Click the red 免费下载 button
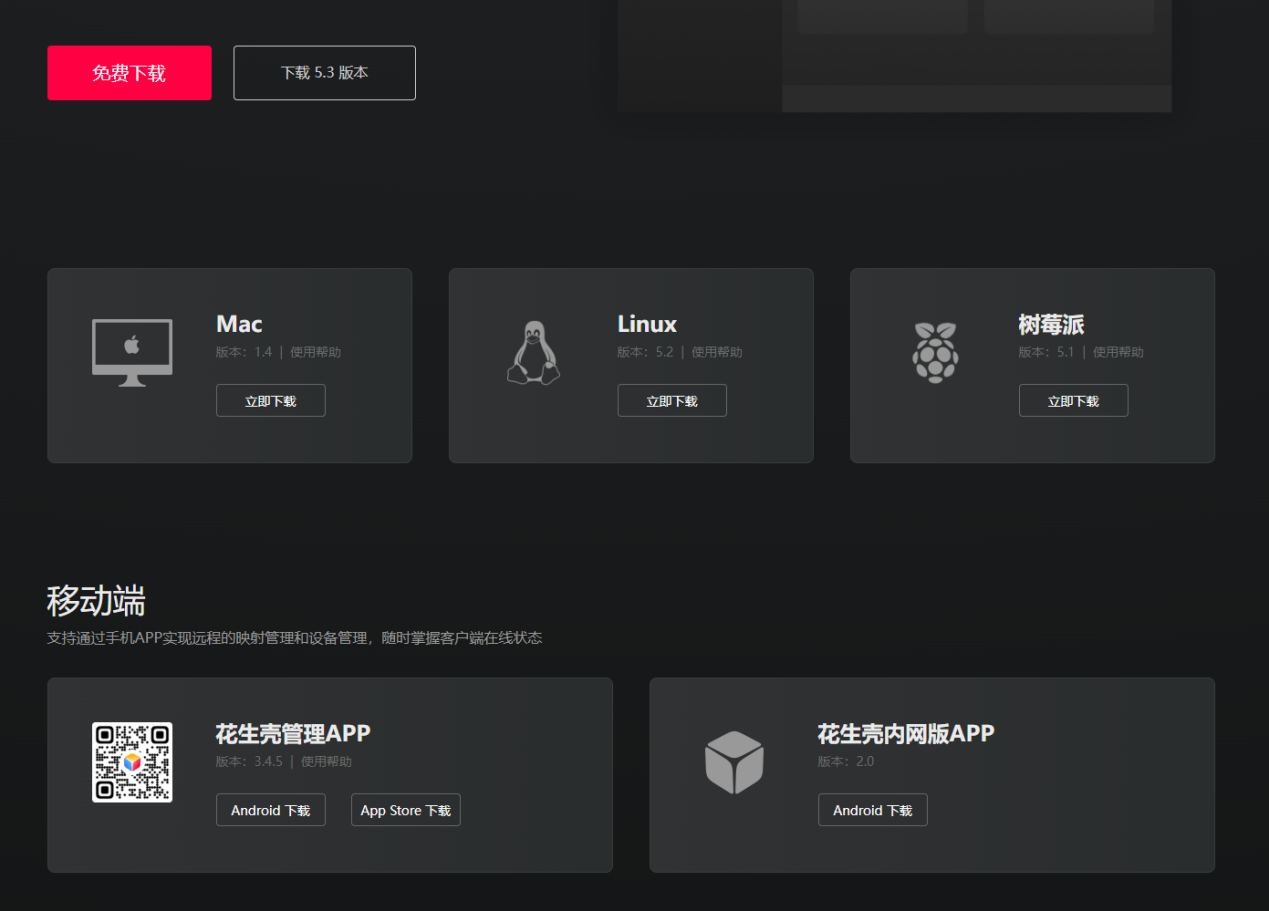Image resolution: width=1269 pixels, height=911 pixels. click(x=129, y=73)
